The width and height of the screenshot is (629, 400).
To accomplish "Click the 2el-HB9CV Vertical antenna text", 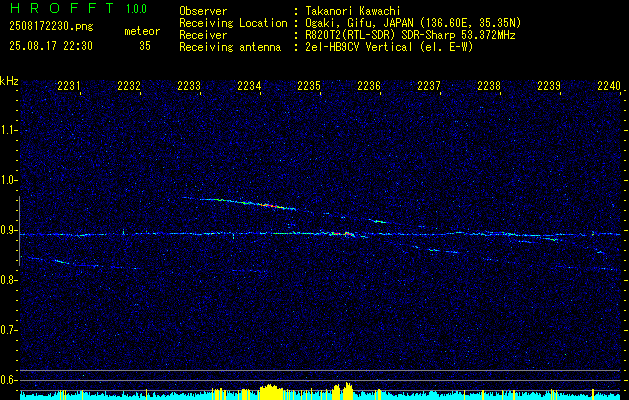I will click(390, 47).
